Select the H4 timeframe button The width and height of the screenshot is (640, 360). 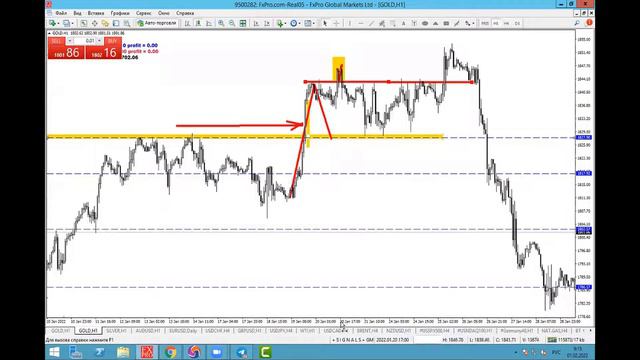[507, 23]
